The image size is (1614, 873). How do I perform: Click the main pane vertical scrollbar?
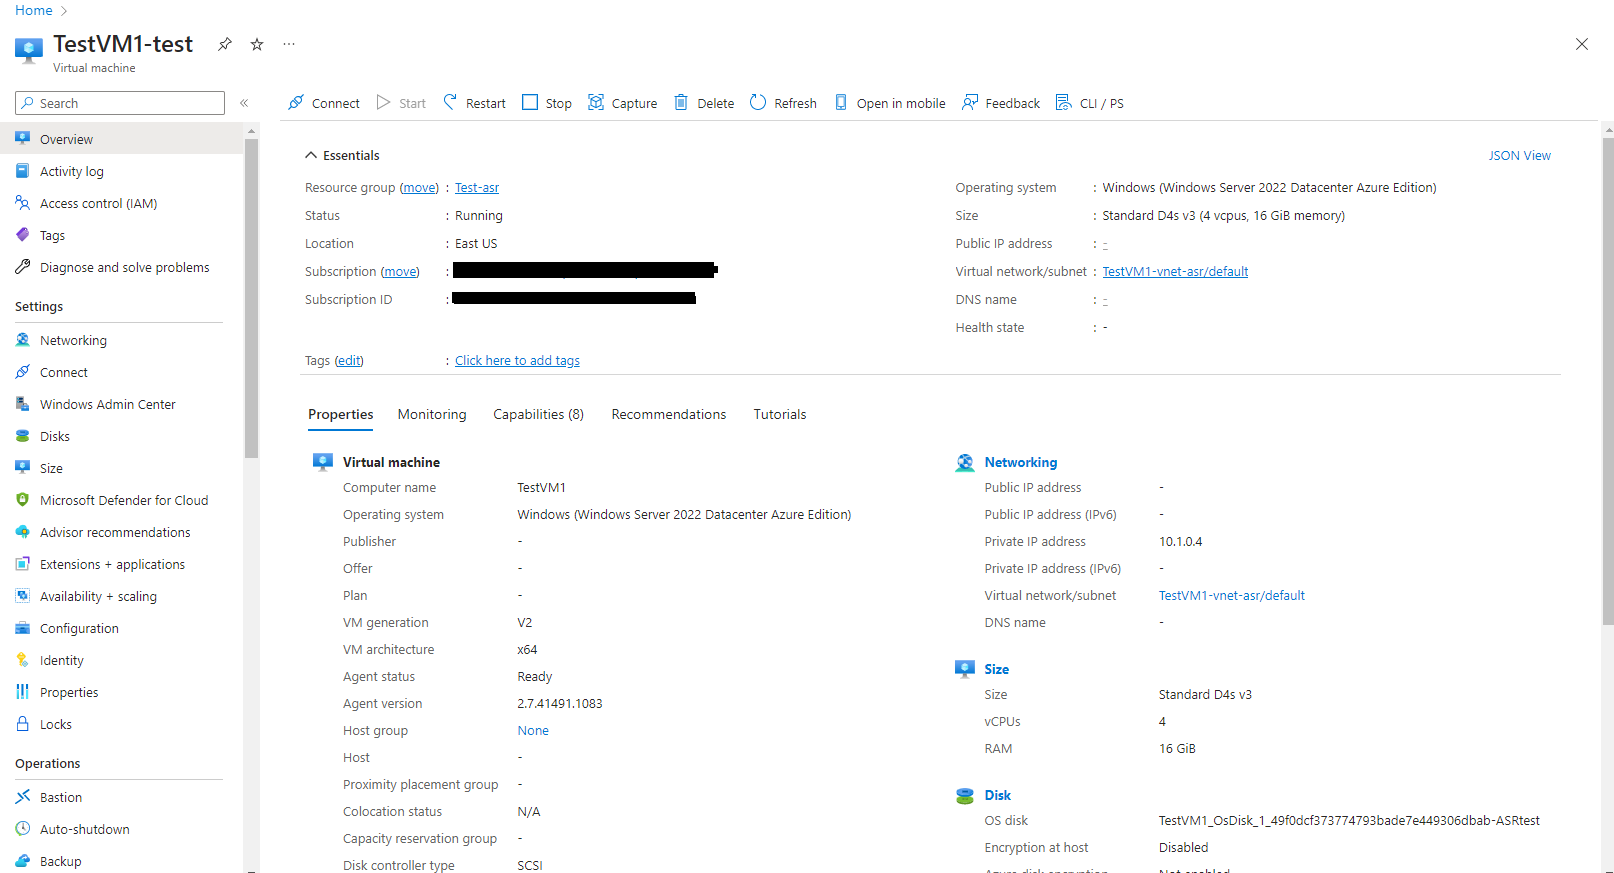tap(1607, 380)
